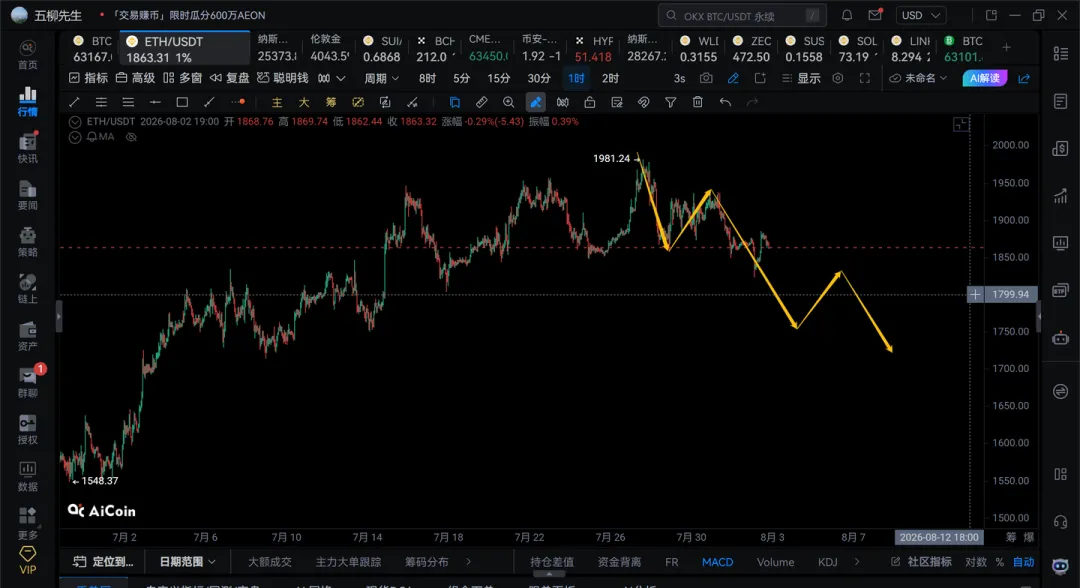The image size is (1080, 588).
Task: Open the VIP diamond icon
Action: point(28,560)
